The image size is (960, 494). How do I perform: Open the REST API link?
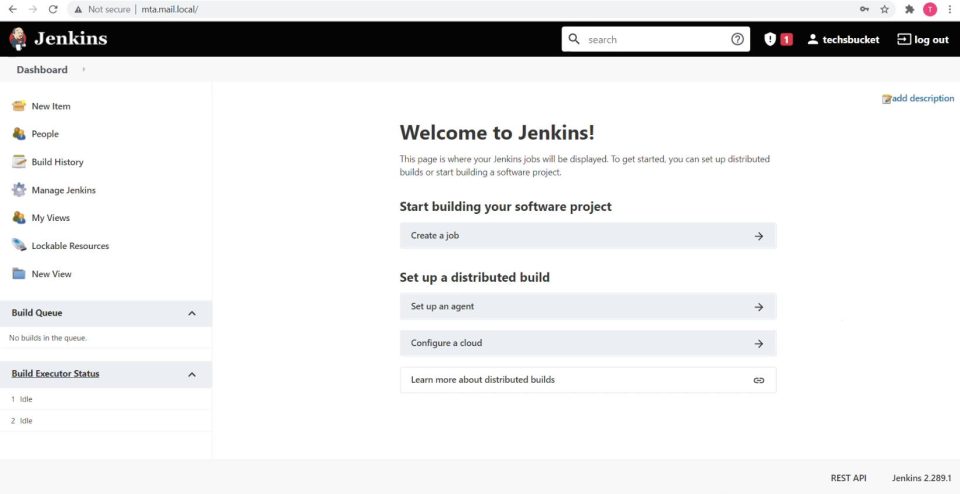tap(848, 477)
